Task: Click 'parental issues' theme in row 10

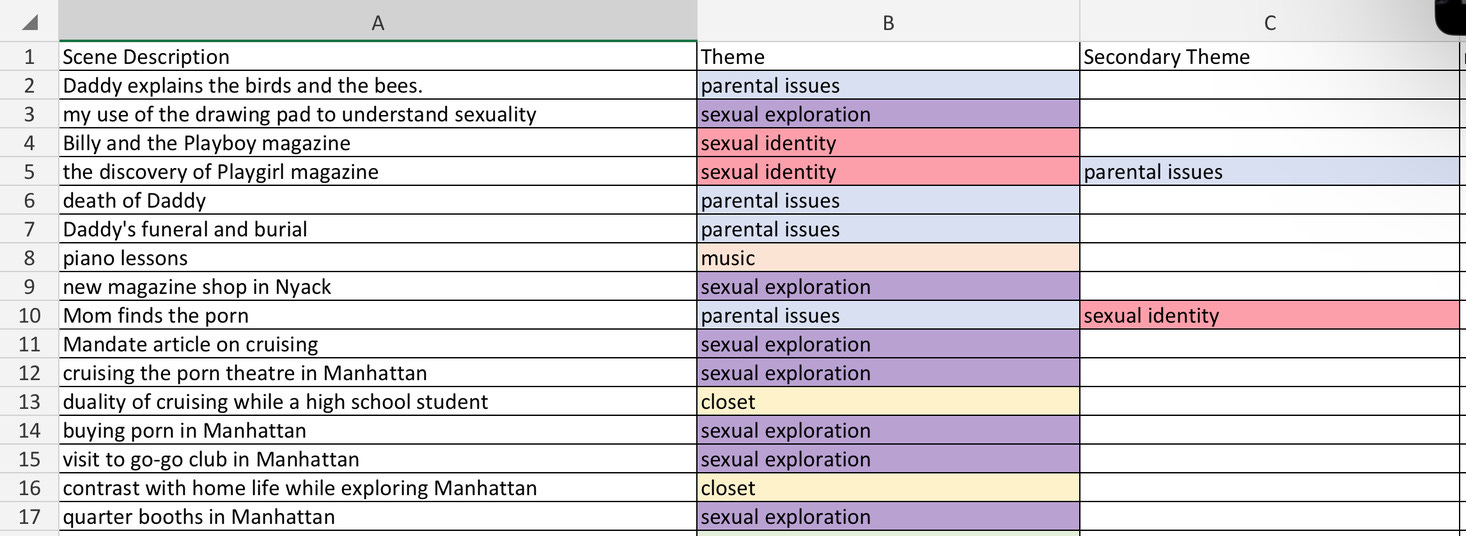Action: (x=888, y=316)
